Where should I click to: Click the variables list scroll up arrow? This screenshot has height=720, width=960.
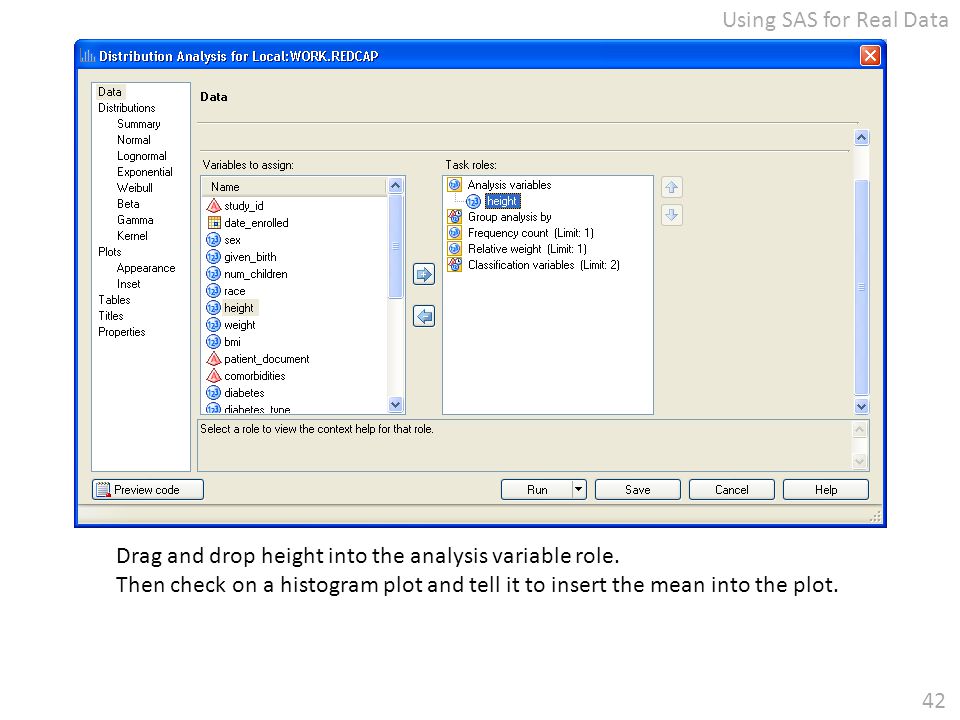(x=396, y=186)
